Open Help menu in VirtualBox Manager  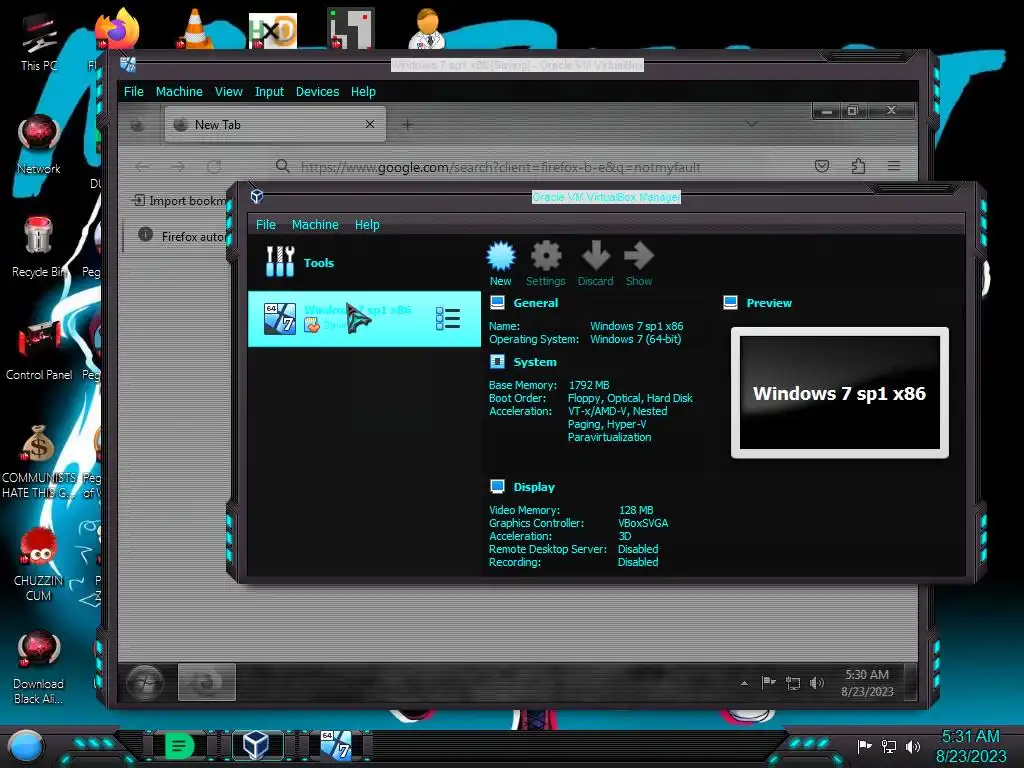tap(367, 225)
